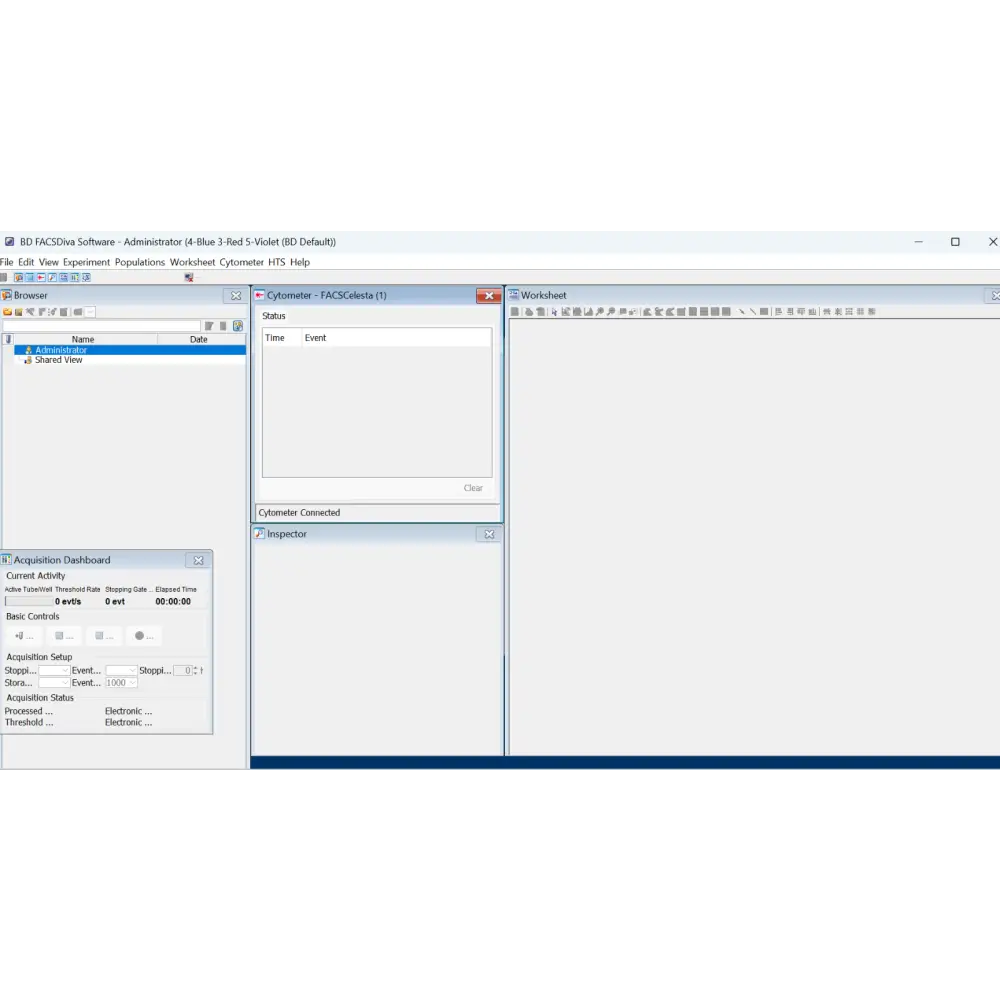Close the Inspector panel
This screenshot has height=1000, width=1000.
[x=489, y=534]
